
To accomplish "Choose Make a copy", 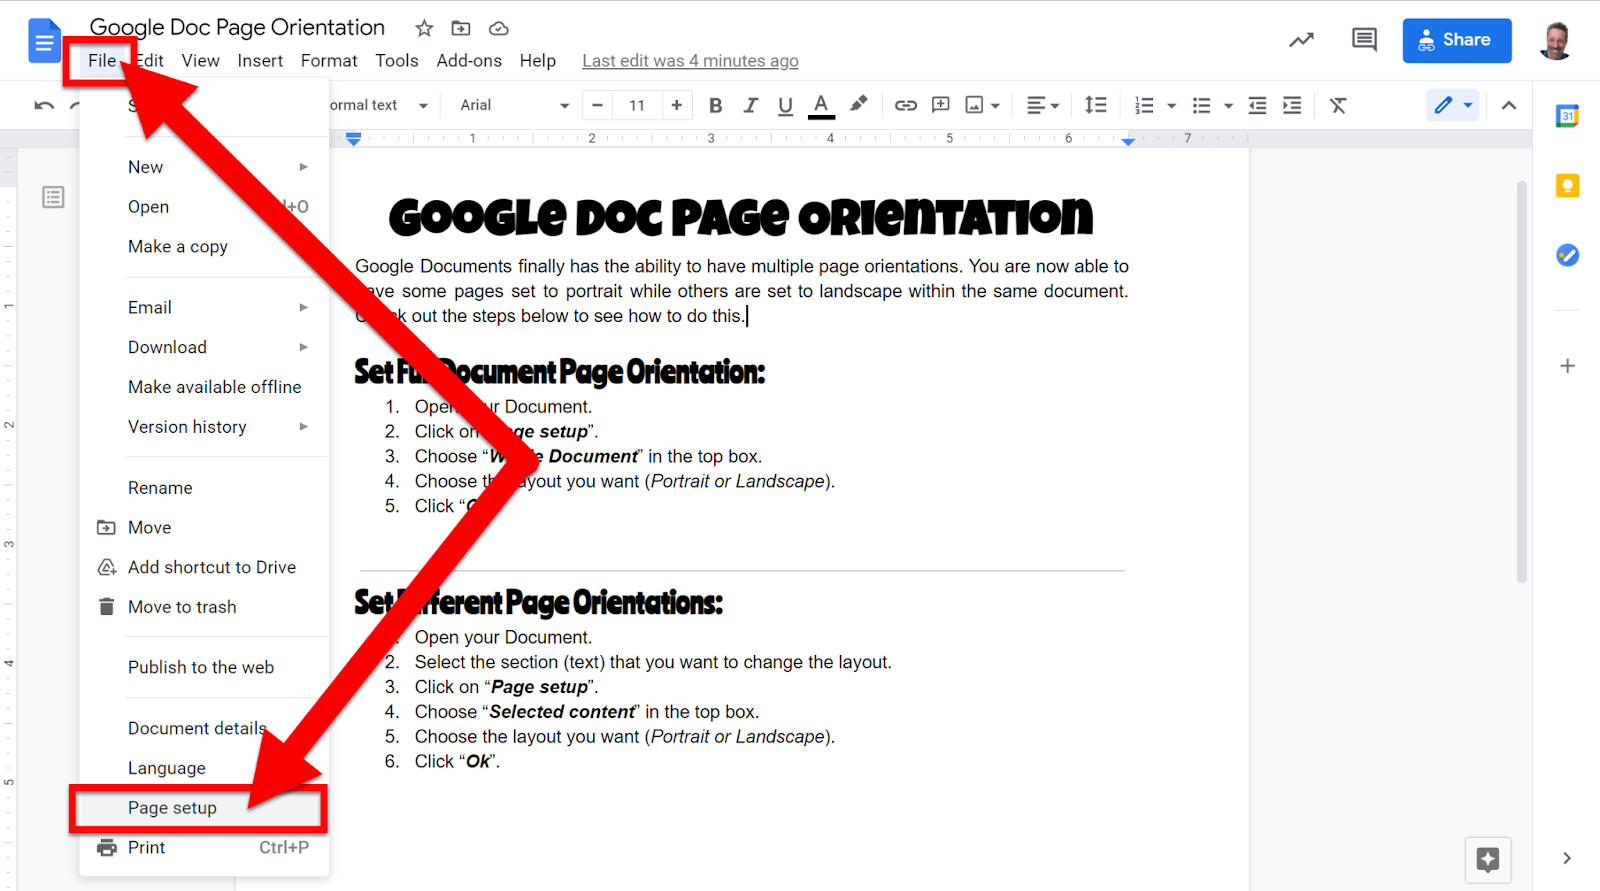I will coord(204,247).
